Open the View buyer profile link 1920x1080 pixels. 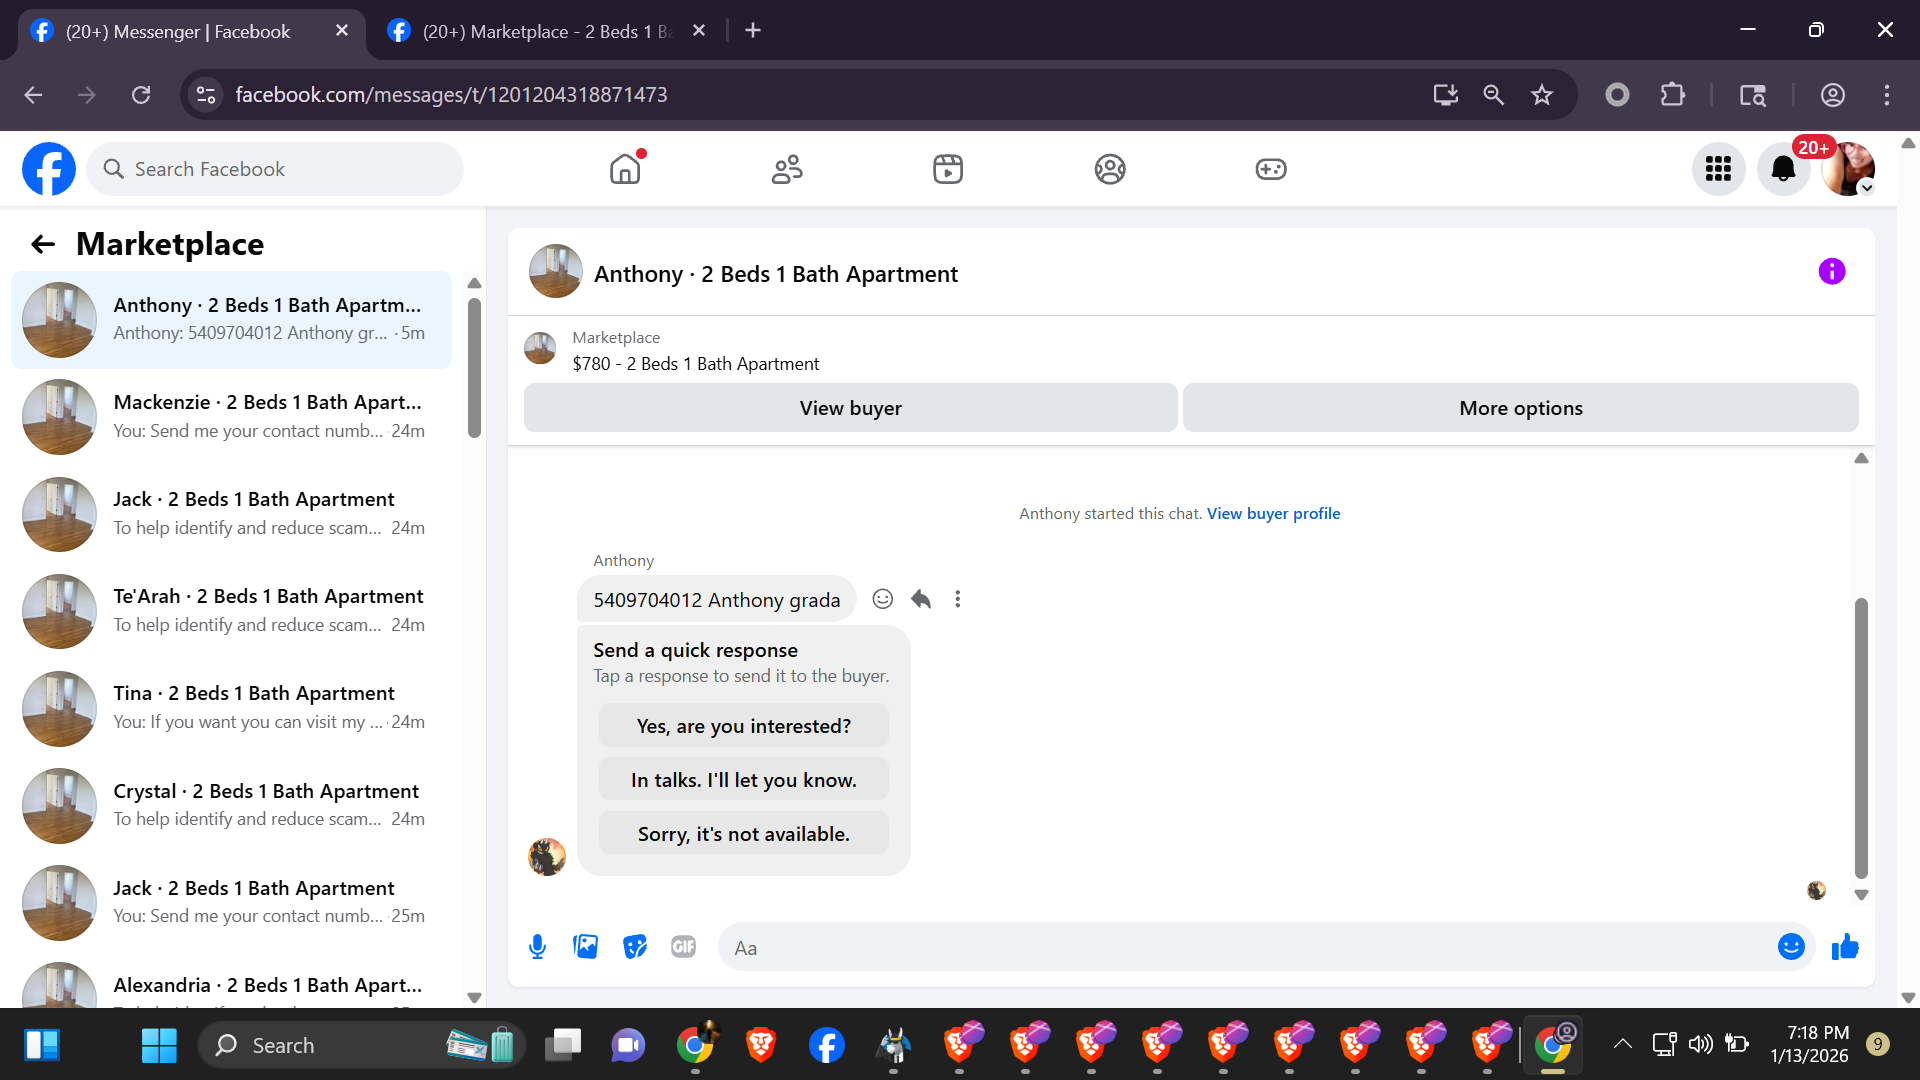tap(1273, 513)
